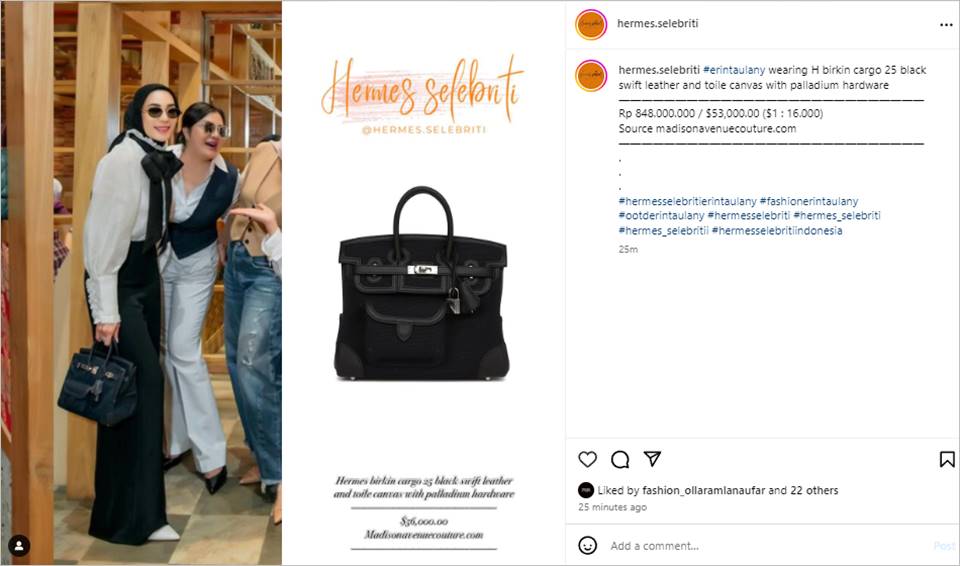
Task: Like the post with the heart icon
Action: [x=587, y=459]
